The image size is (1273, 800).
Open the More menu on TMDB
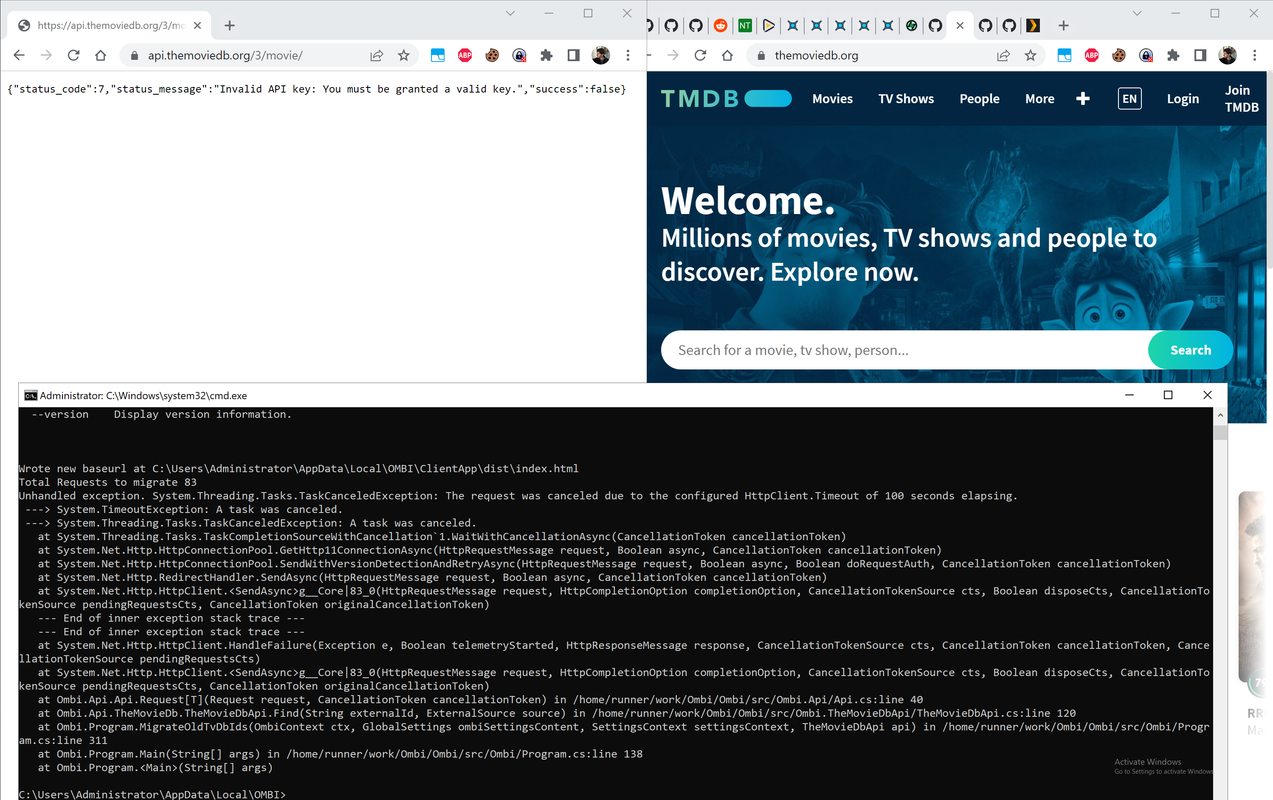(x=1040, y=99)
